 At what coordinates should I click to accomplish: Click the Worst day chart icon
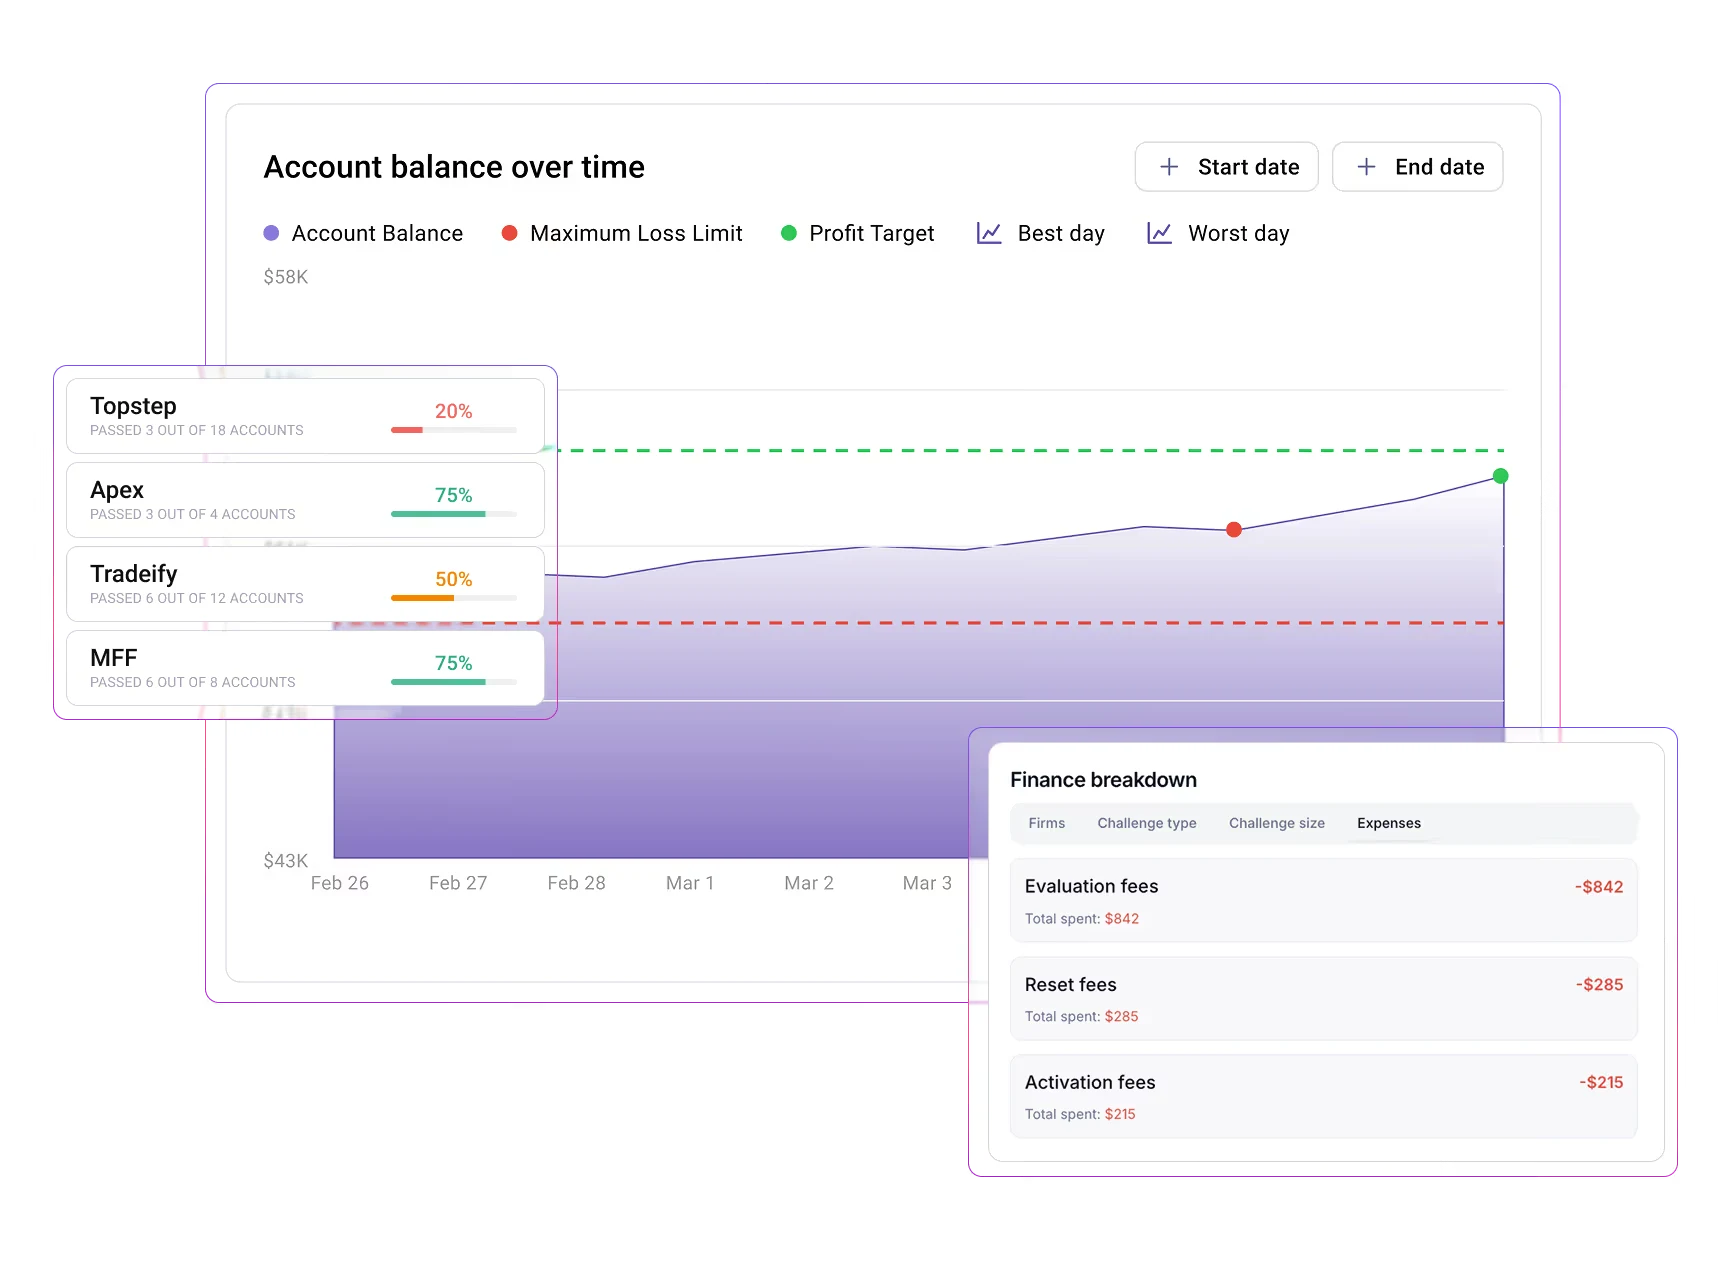coord(1159,233)
